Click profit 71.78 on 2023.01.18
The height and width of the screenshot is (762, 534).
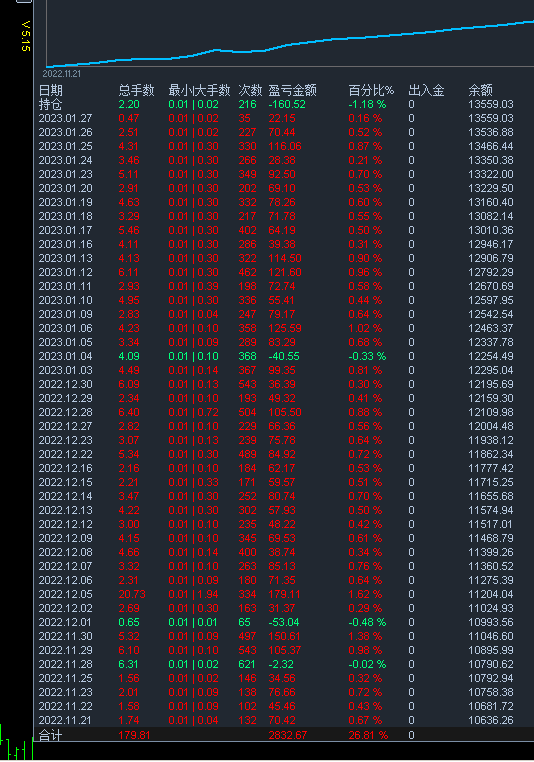coord(282,217)
